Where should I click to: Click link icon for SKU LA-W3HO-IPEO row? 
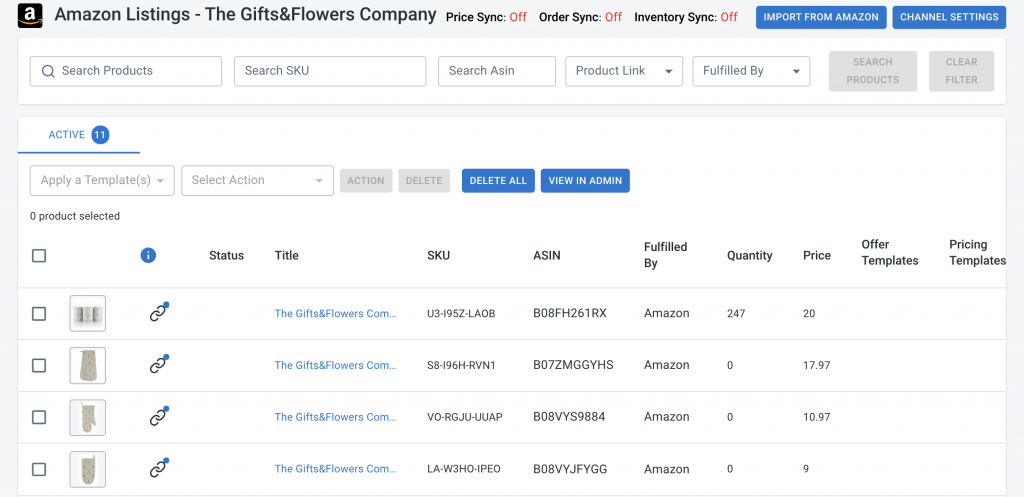(159, 468)
